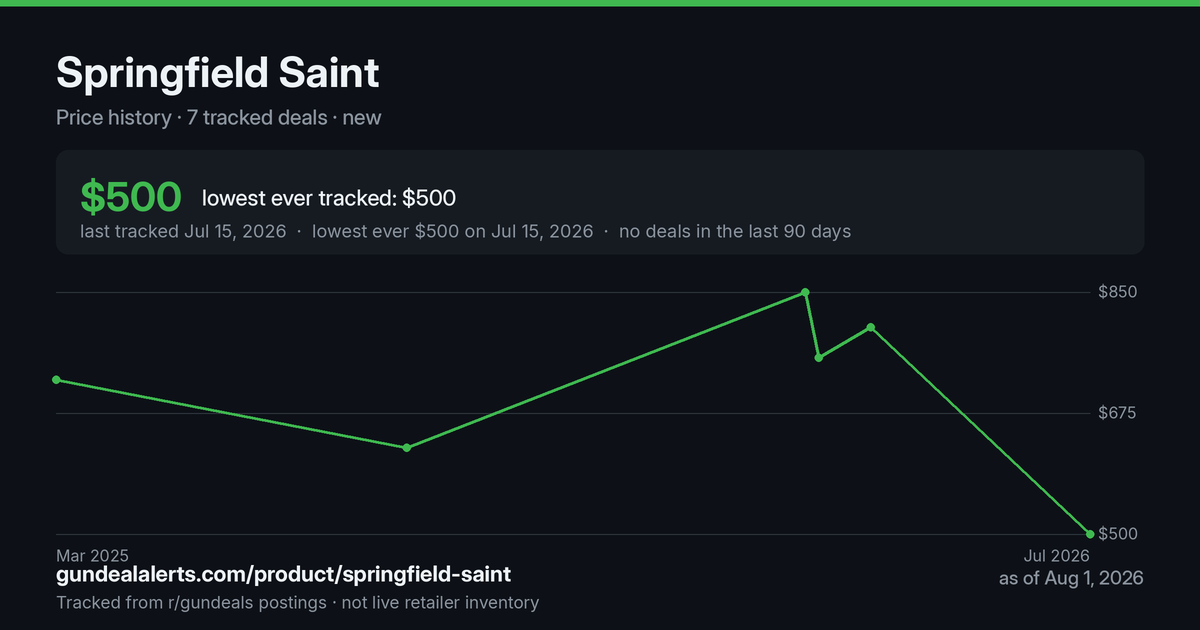Click the $500 axis label
1200x630 pixels.
pyautogui.click(x=1118, y=534)
